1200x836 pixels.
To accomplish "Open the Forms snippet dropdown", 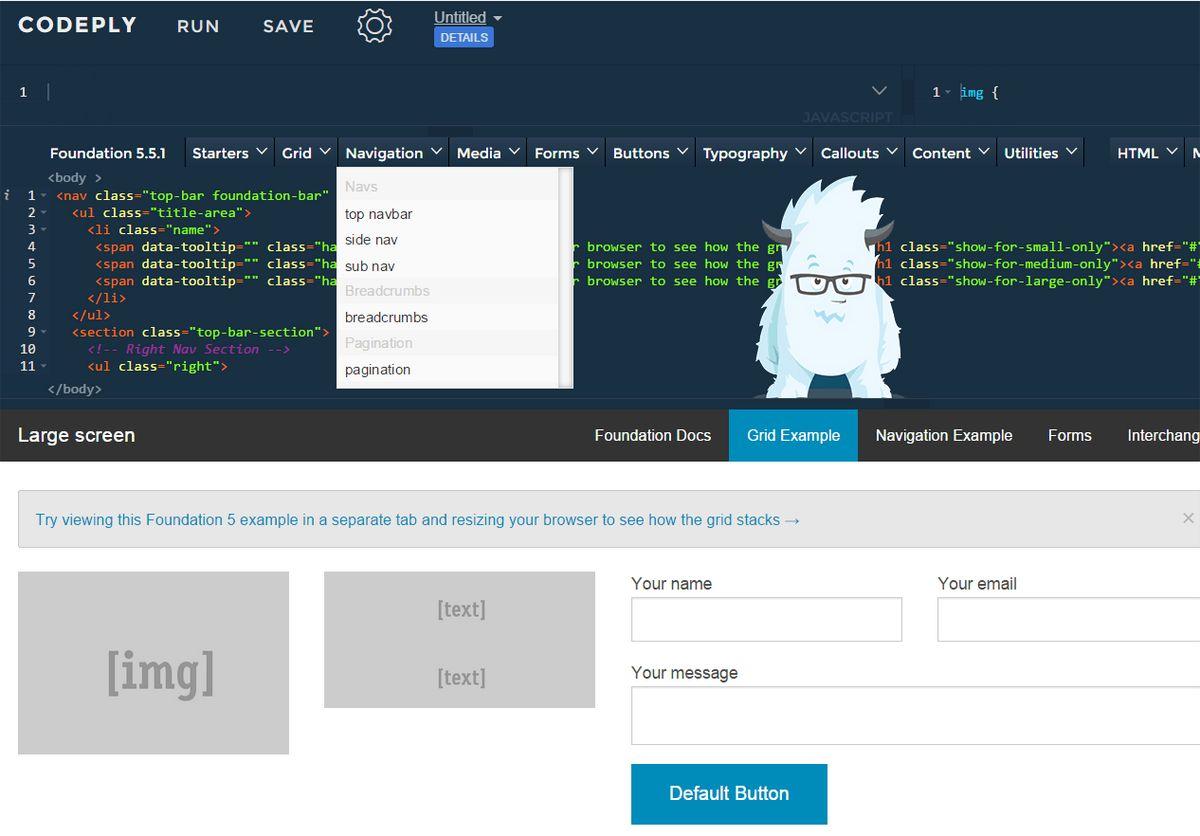I will point(566,153).
